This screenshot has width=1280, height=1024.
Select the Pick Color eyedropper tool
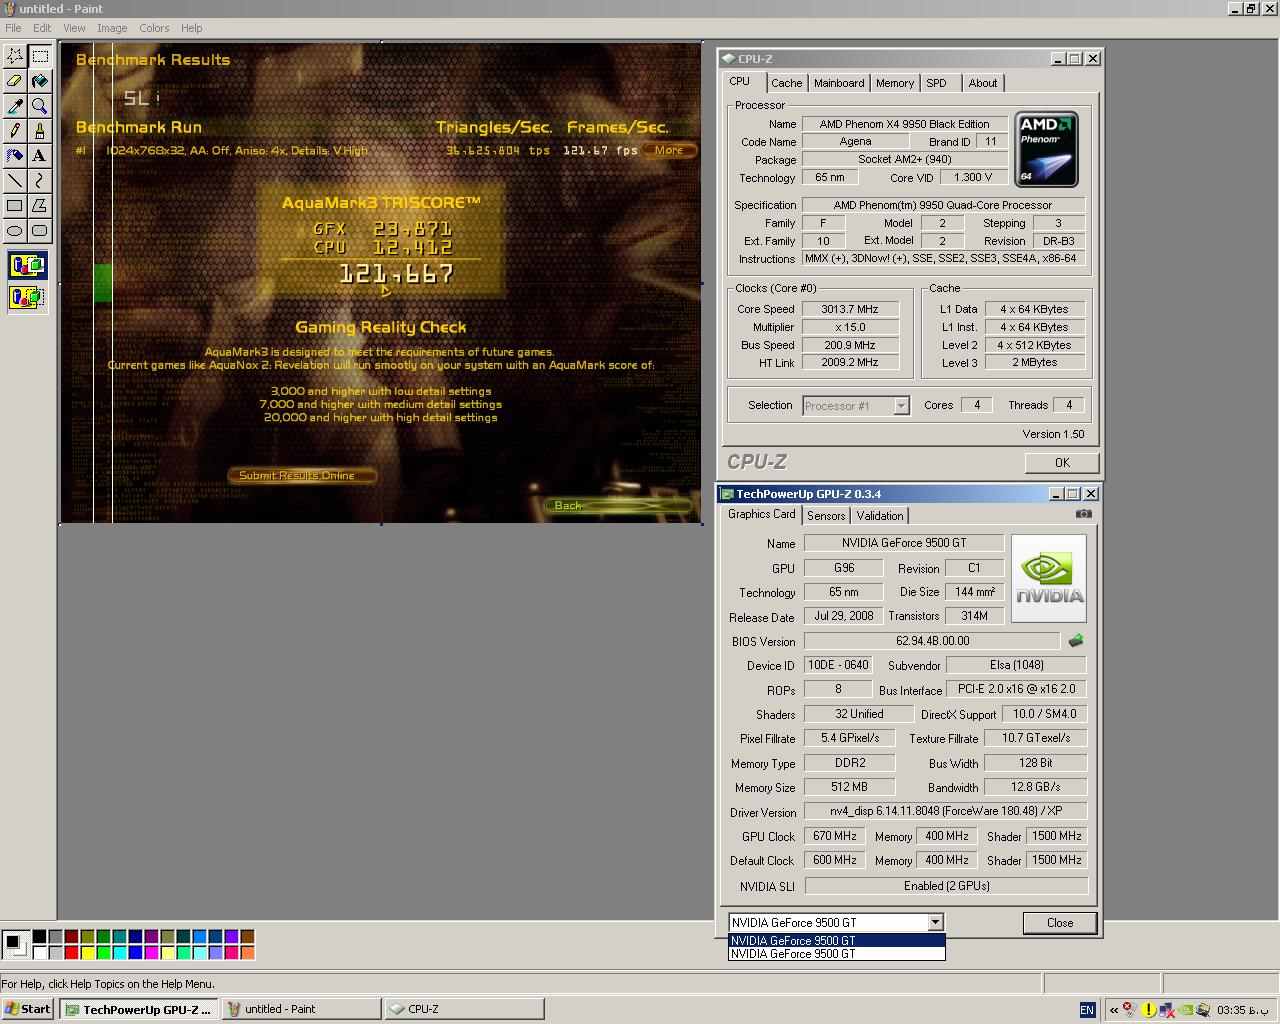[15, 106]
